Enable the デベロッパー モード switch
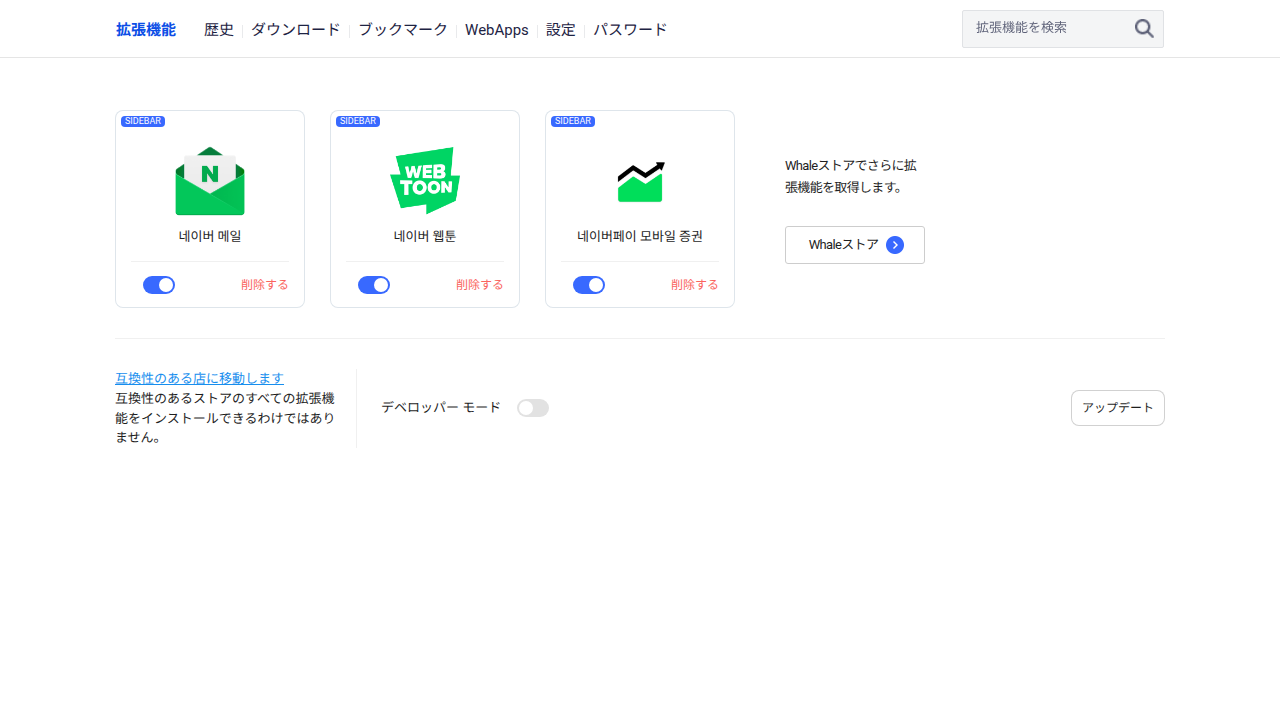Viewport: 1280px width, 720px height. click(533, 408)
